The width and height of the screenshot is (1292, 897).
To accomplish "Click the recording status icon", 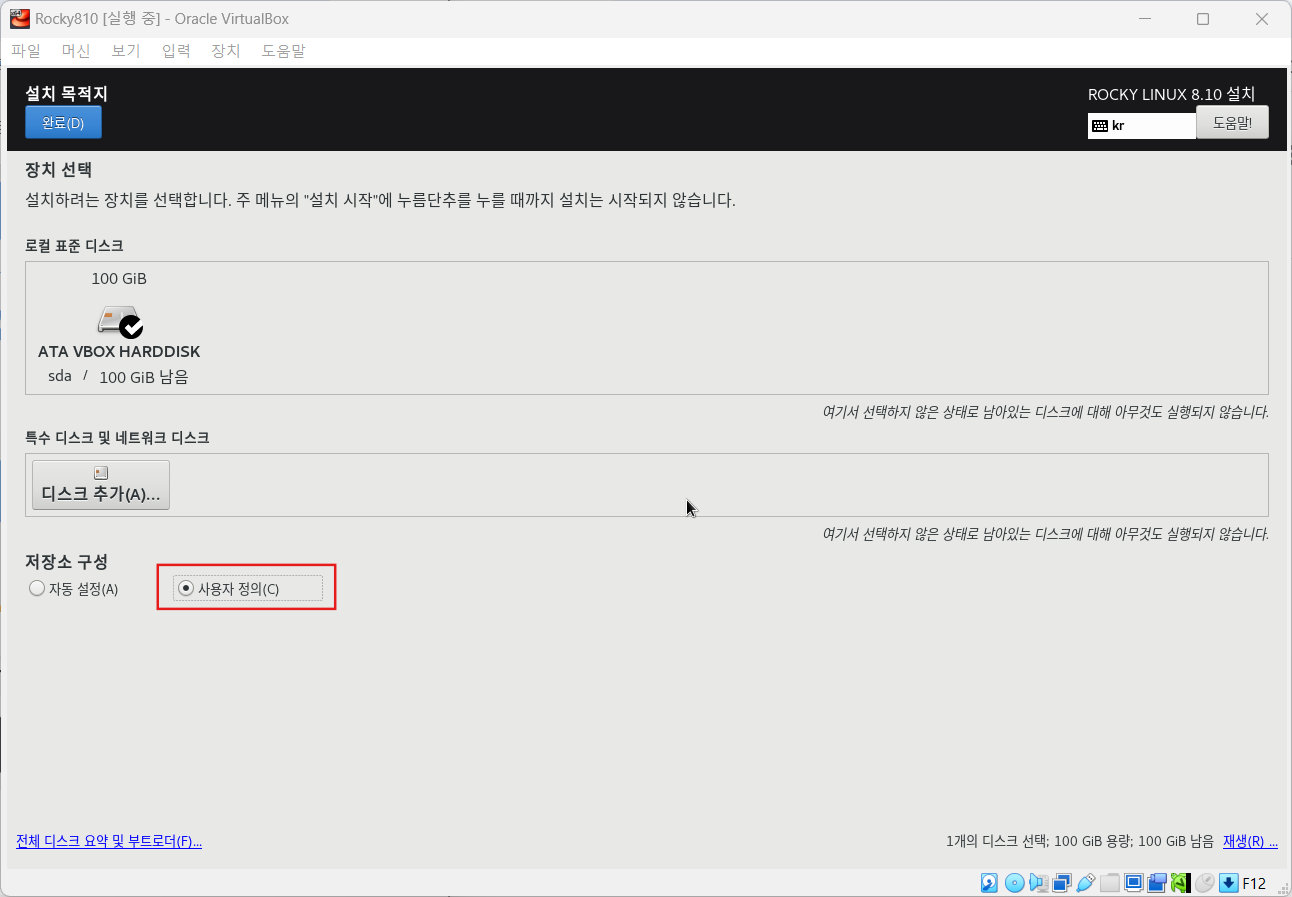I will coord(1157,883).
